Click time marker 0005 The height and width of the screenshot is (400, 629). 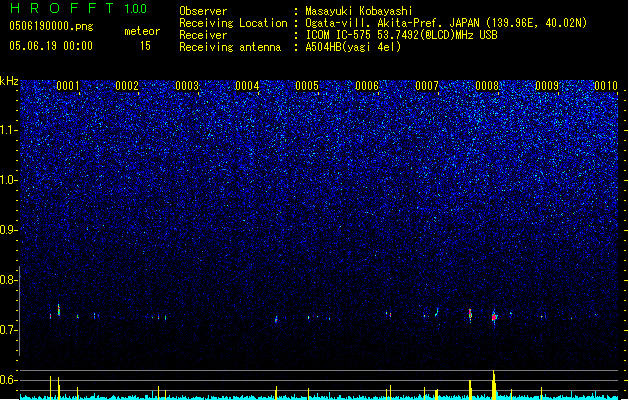click(x=307, y=86)
